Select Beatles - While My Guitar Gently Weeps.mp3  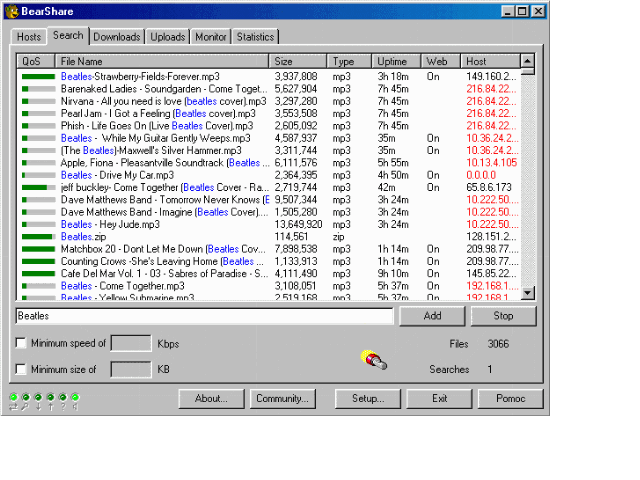tap(156, 138)
